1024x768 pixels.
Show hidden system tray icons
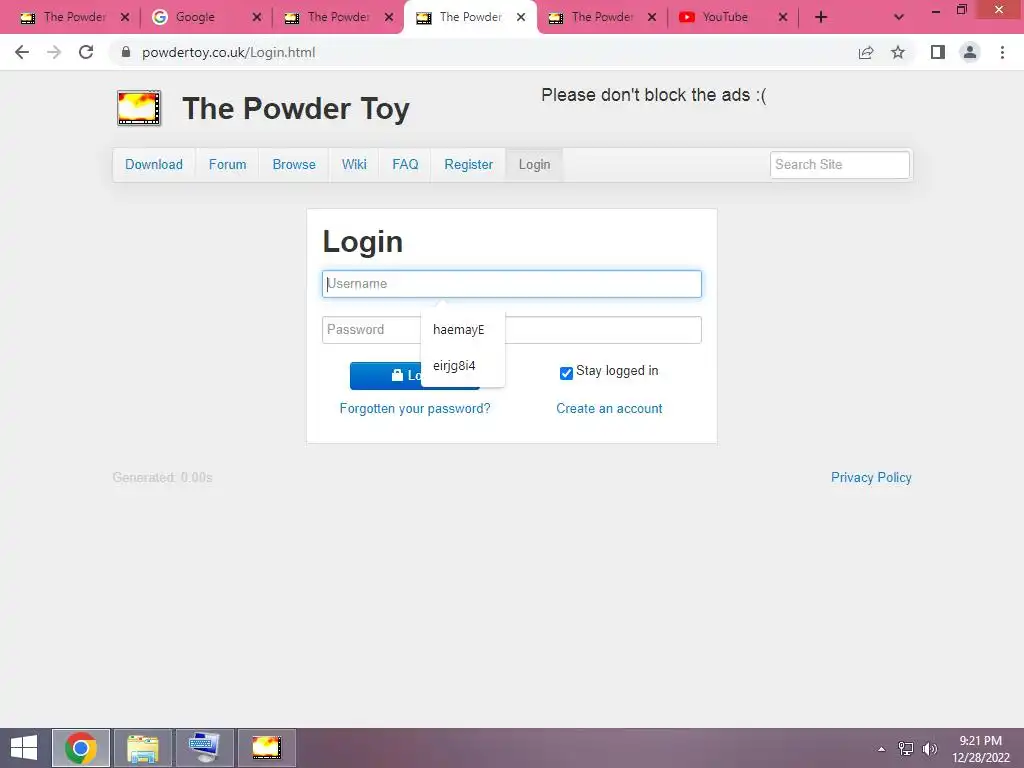pyautogui.click(x=882, y=748)
